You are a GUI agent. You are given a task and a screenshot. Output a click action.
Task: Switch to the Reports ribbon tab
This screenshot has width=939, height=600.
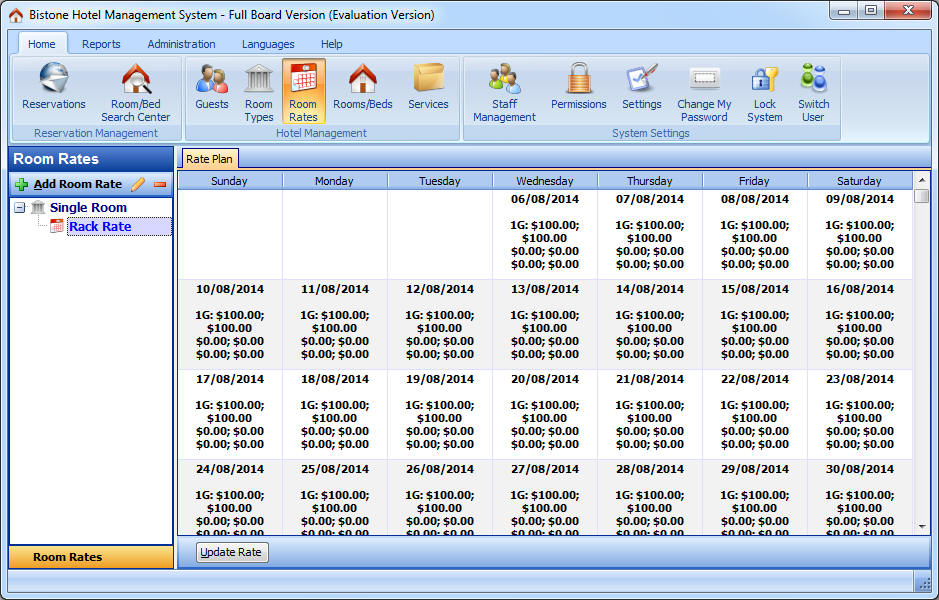click(101, 44)
